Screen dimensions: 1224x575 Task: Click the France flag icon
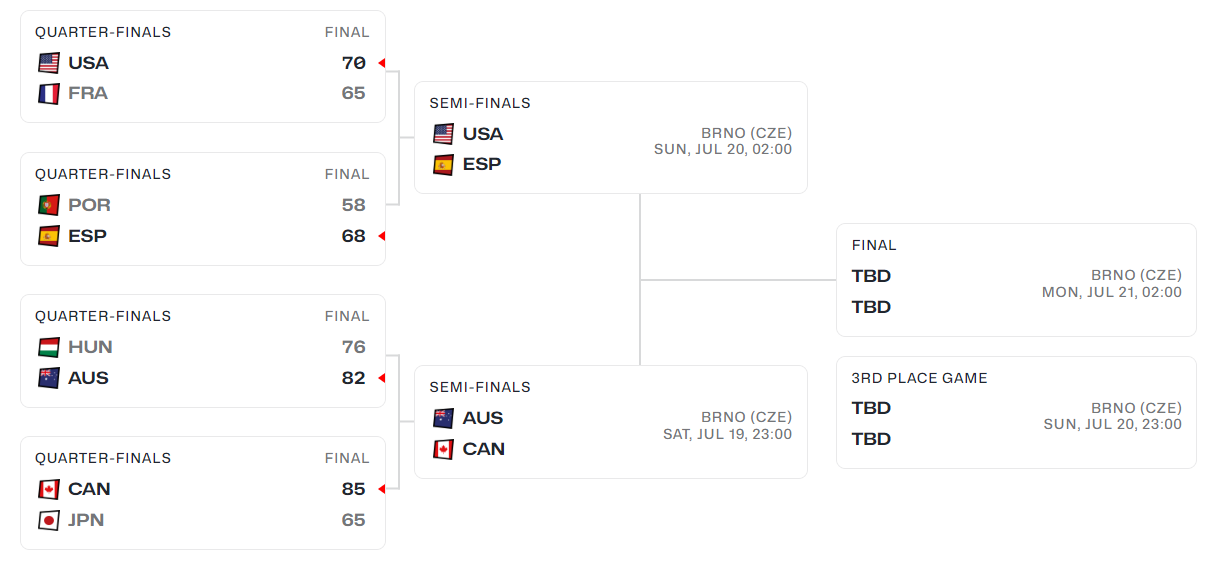tap(48, 94)
